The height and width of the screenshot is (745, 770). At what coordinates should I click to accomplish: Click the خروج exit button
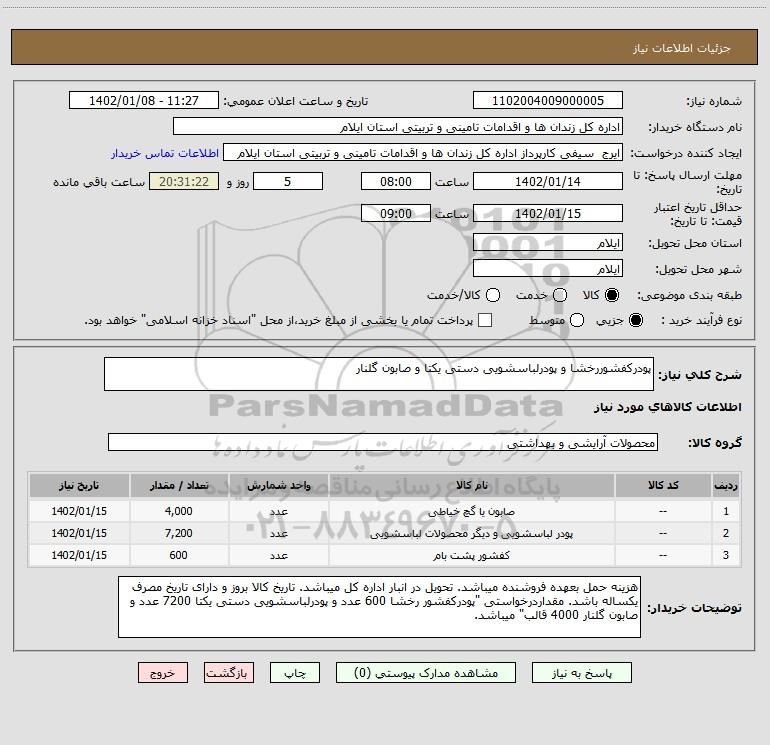point(163,673)
